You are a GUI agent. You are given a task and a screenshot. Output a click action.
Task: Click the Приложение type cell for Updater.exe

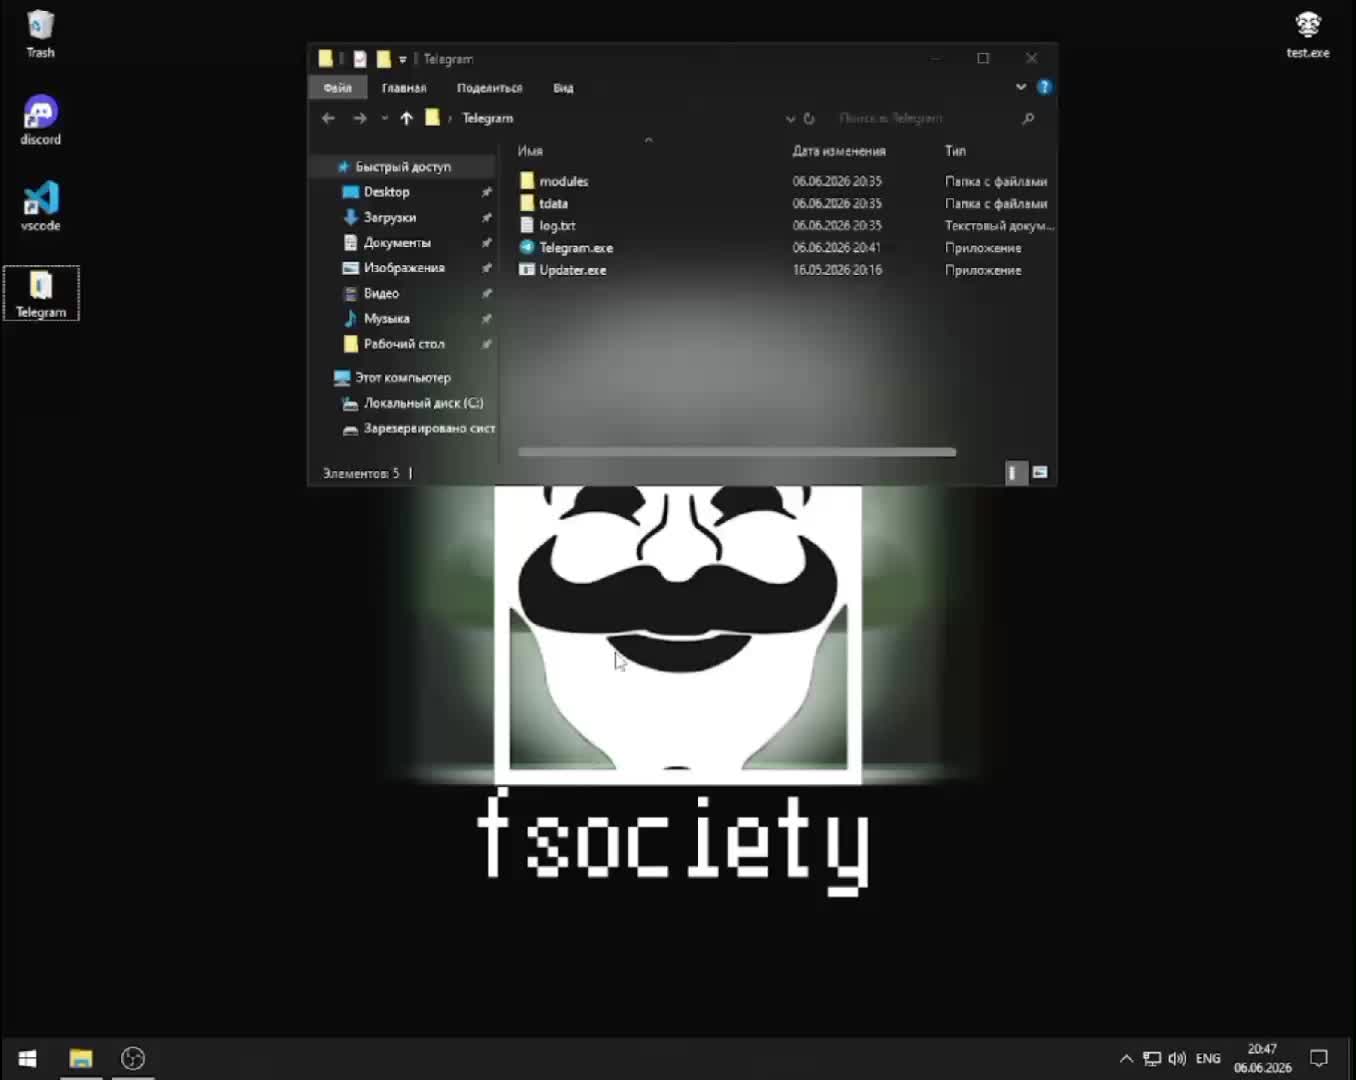[x=983, y=270]
